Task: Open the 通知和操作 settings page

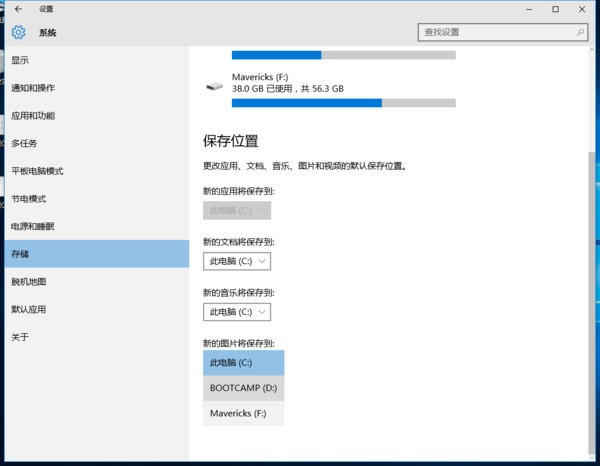Action: [33, 88]
